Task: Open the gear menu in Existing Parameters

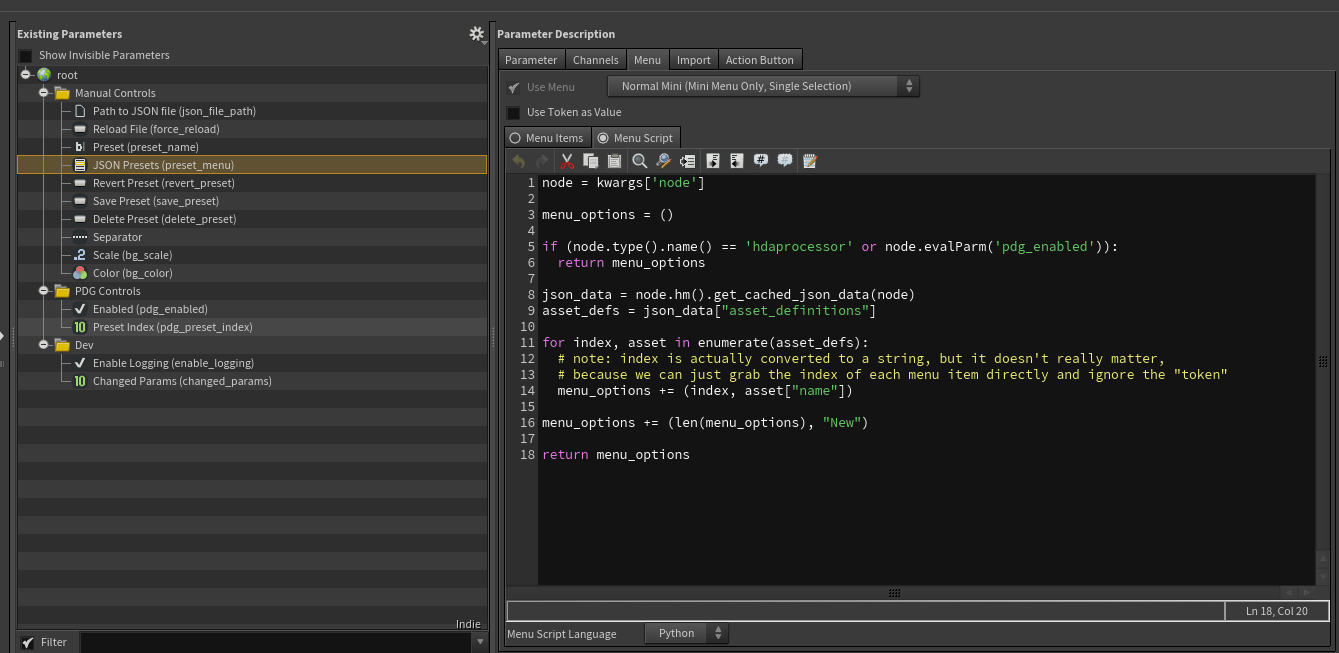Action: (x=477, y=34)
